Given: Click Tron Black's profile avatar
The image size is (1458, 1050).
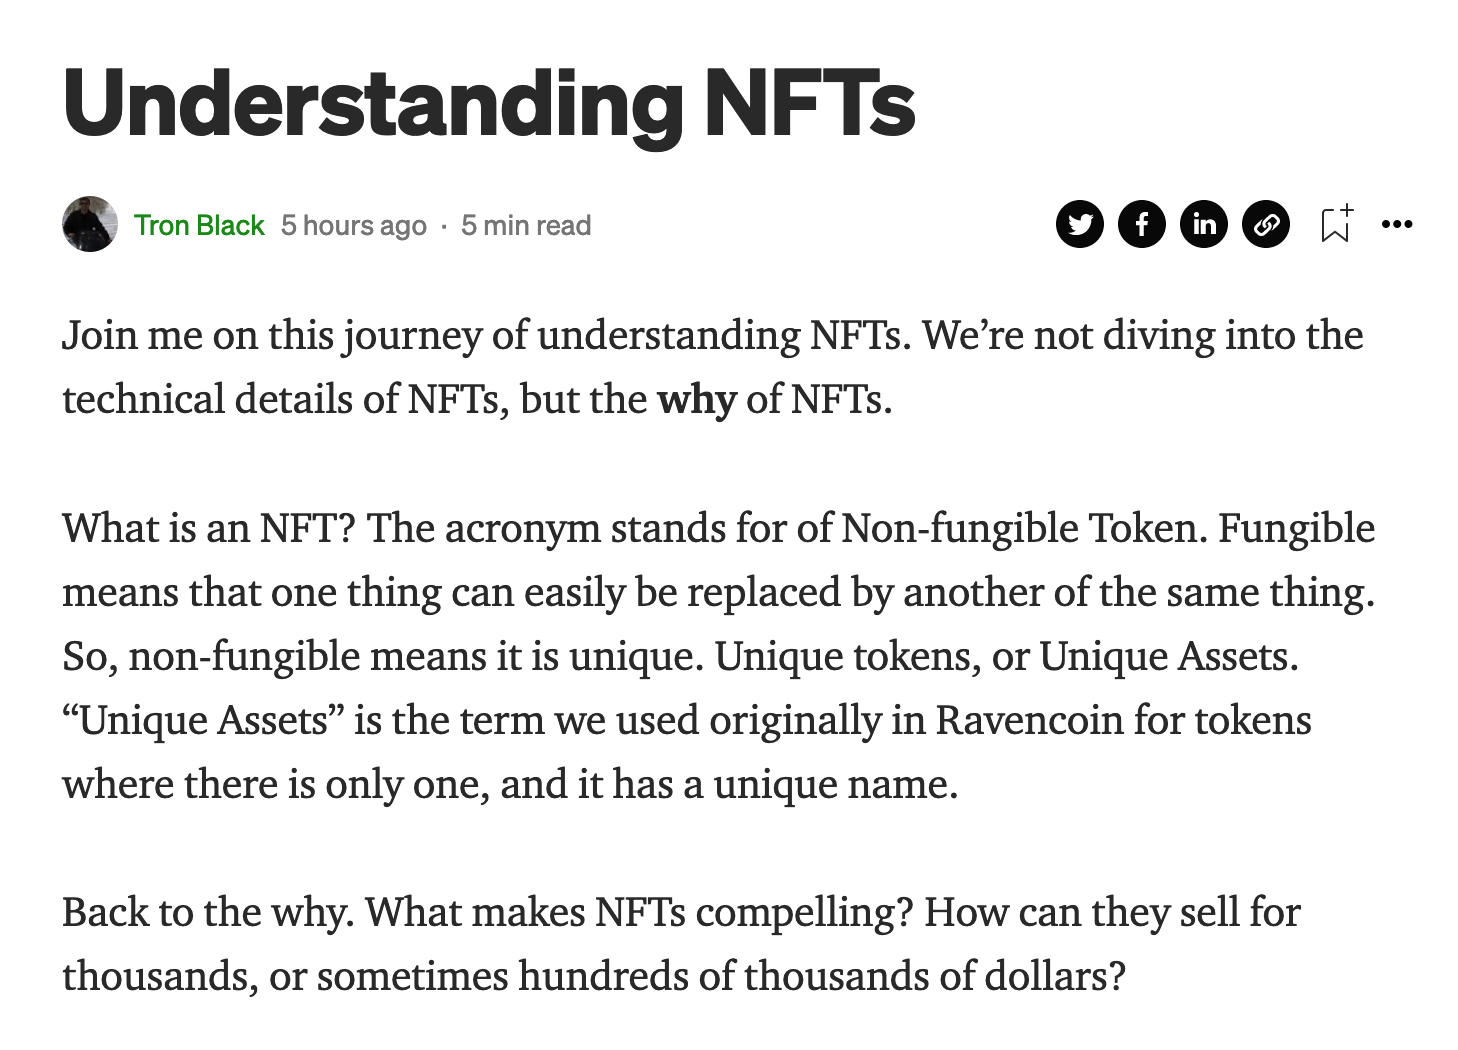Looking at the screenshot, I should point(90,224).
